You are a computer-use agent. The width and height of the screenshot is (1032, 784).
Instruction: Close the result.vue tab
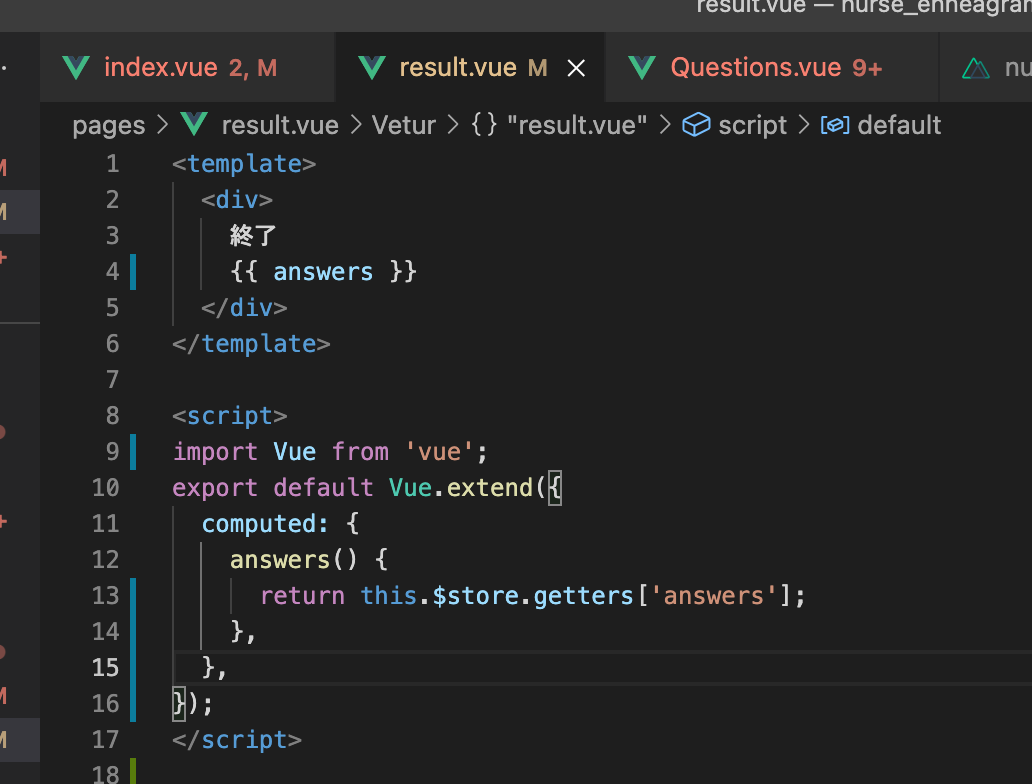576,68
